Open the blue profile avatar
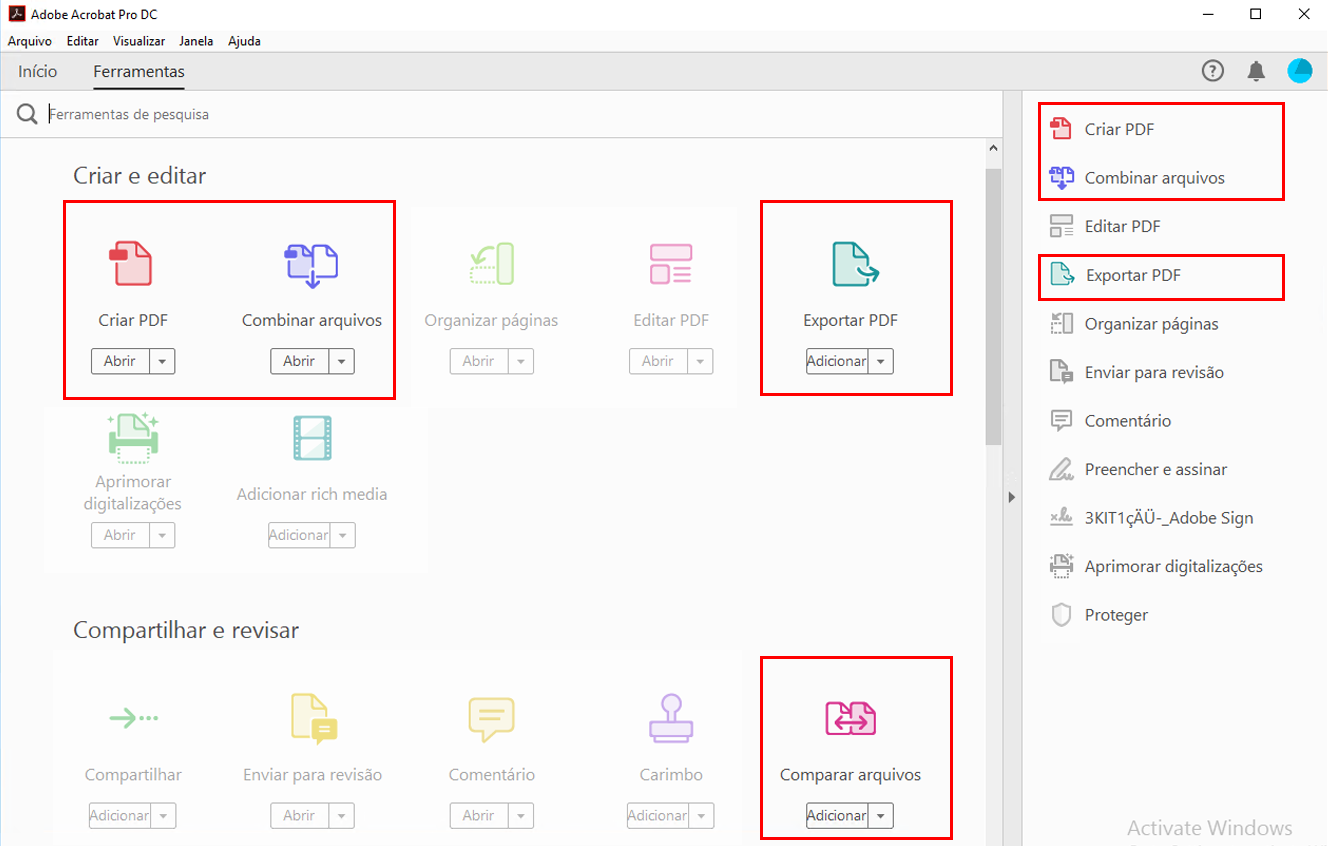 tap(1300, 71)
